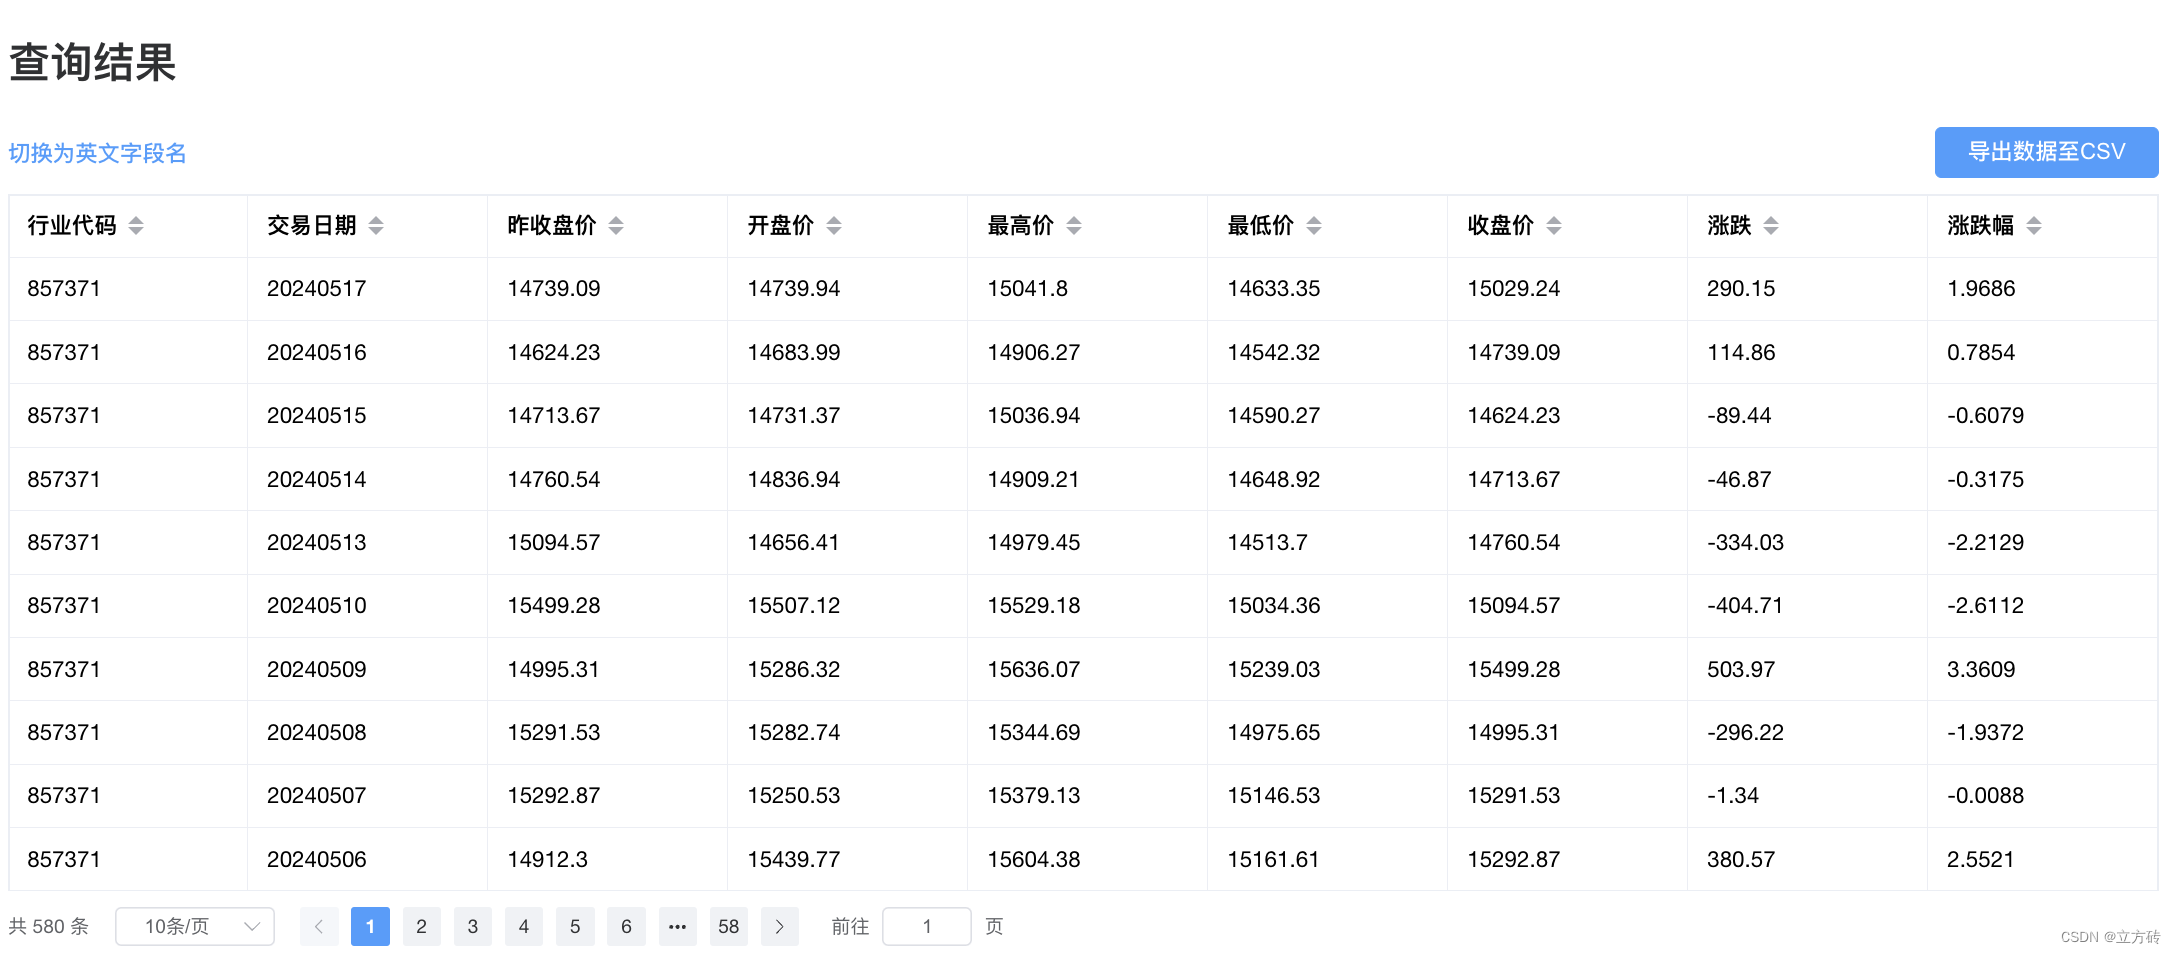Click highest price 15604.38
The image size is (2176, 954).
coord(1034,860)
